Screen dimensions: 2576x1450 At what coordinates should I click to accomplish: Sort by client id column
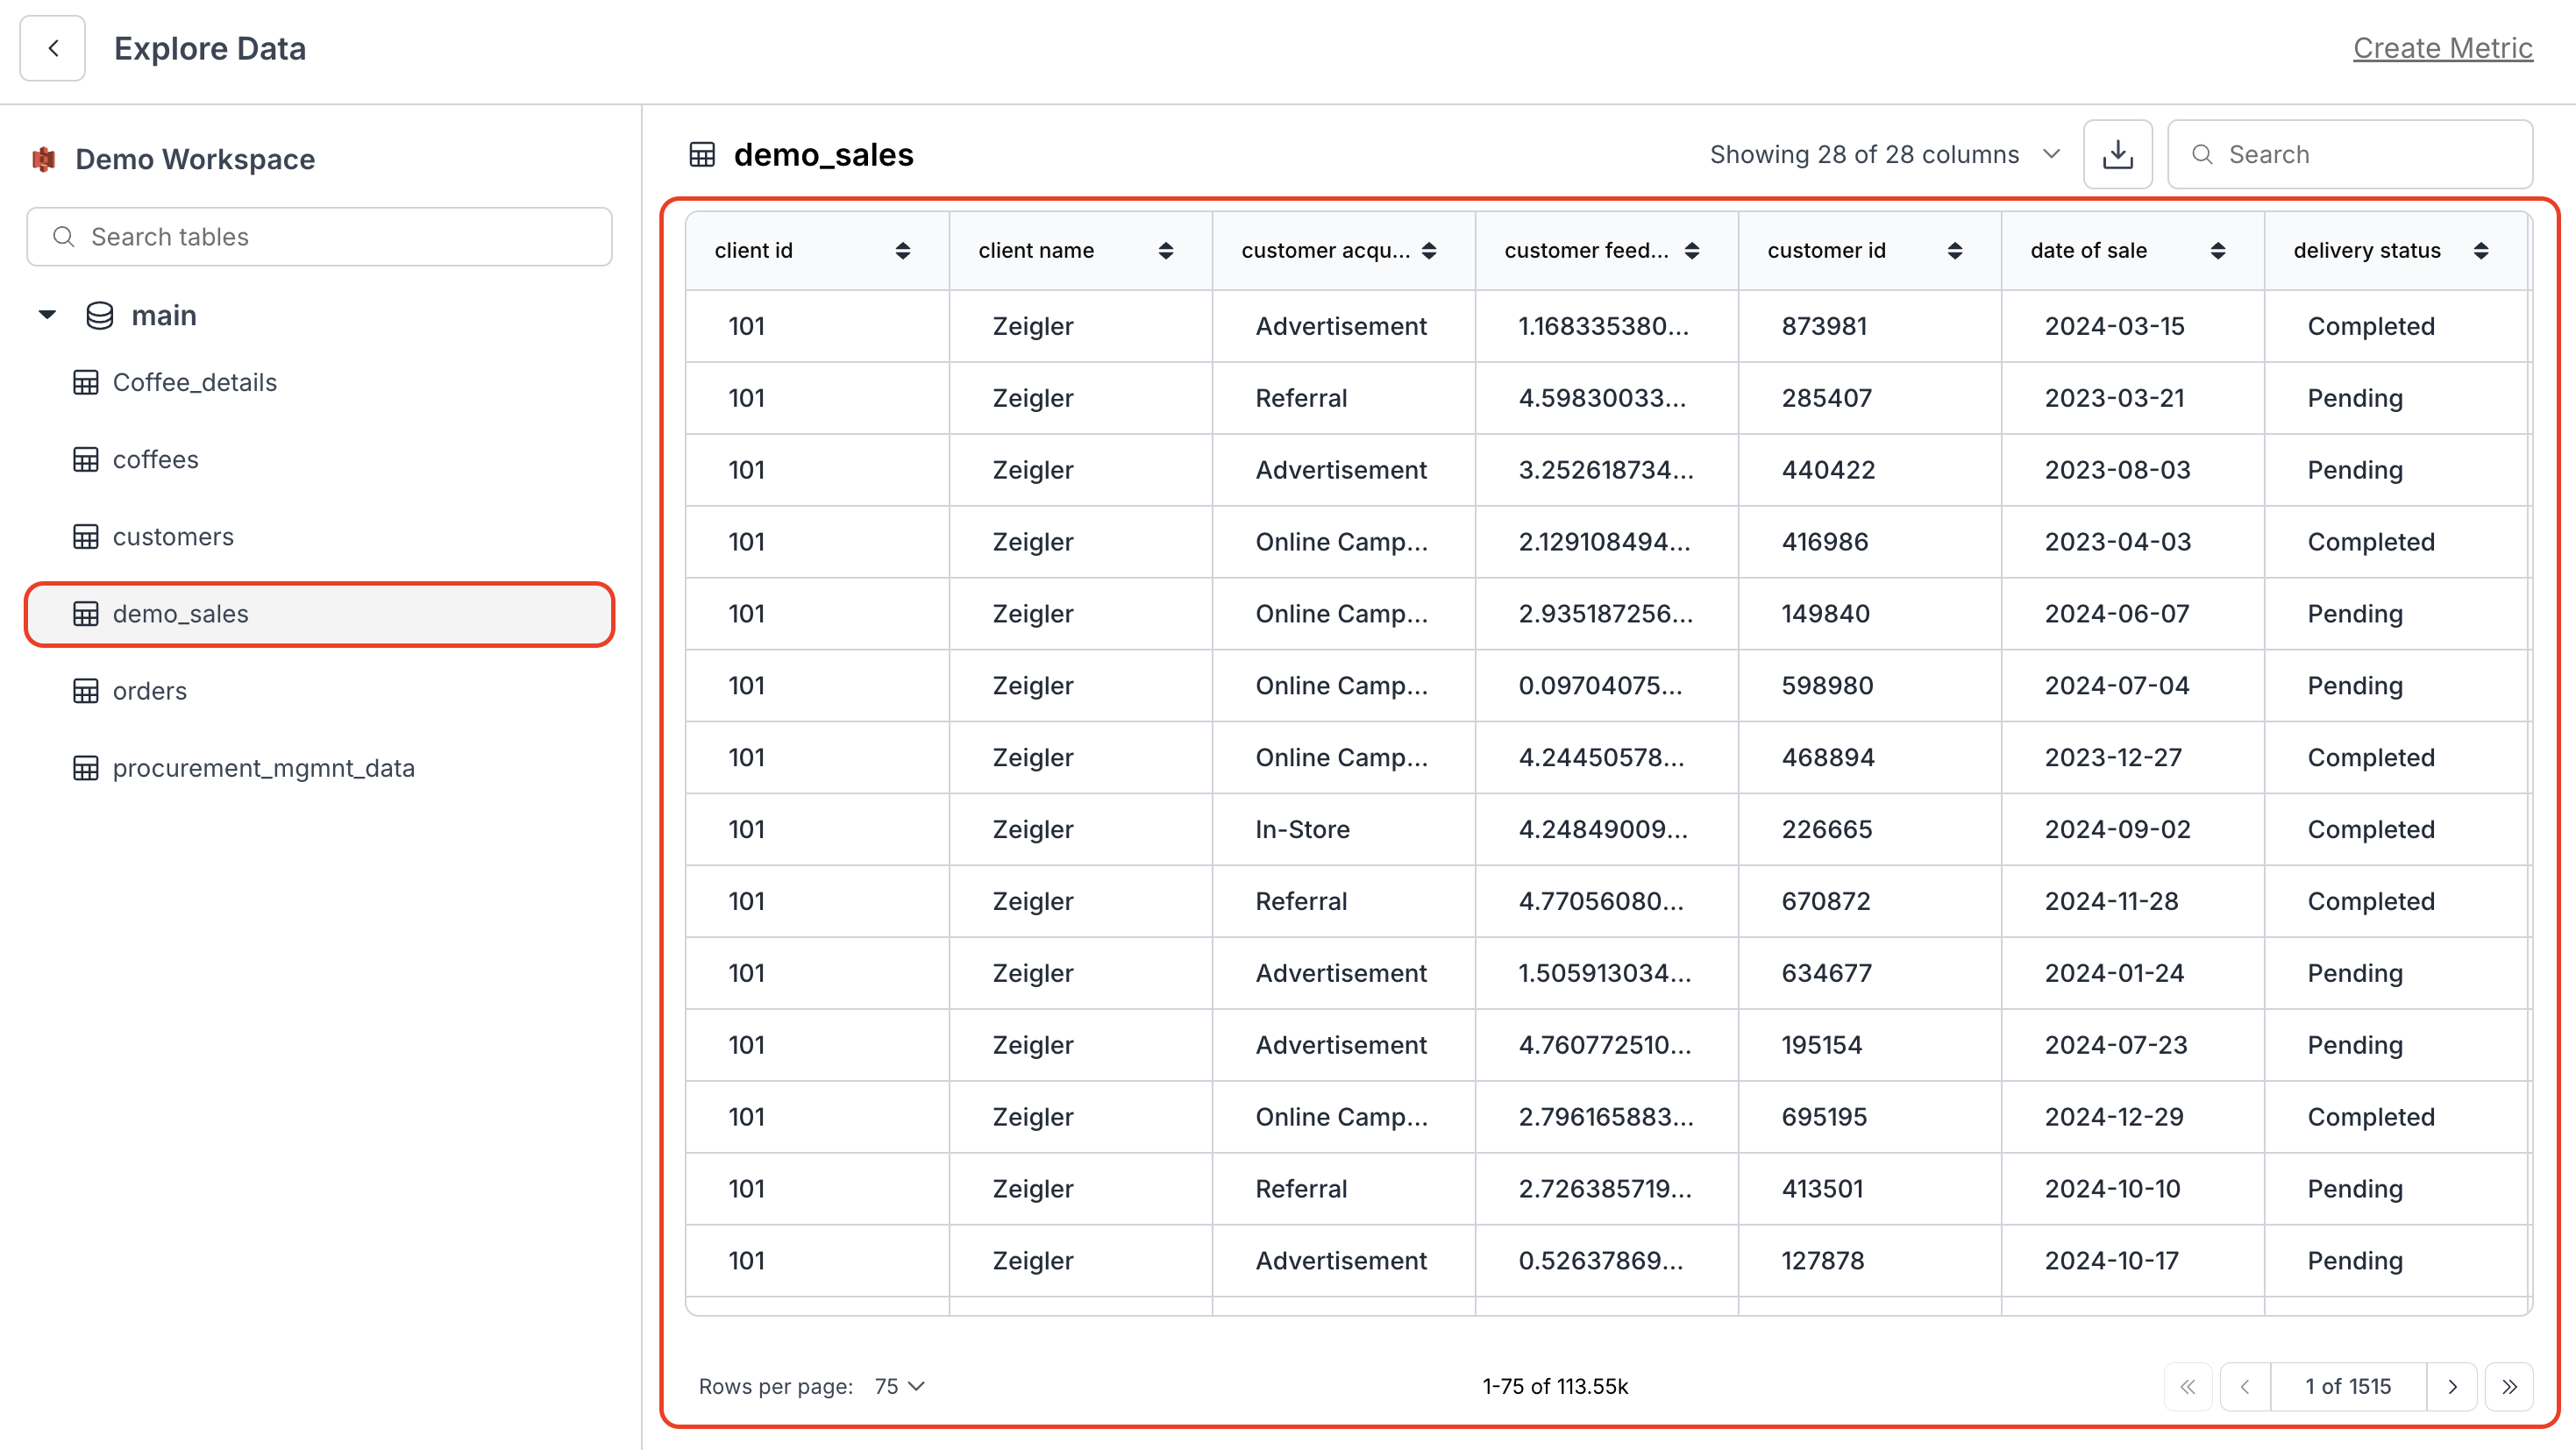[x=902, y=251]
